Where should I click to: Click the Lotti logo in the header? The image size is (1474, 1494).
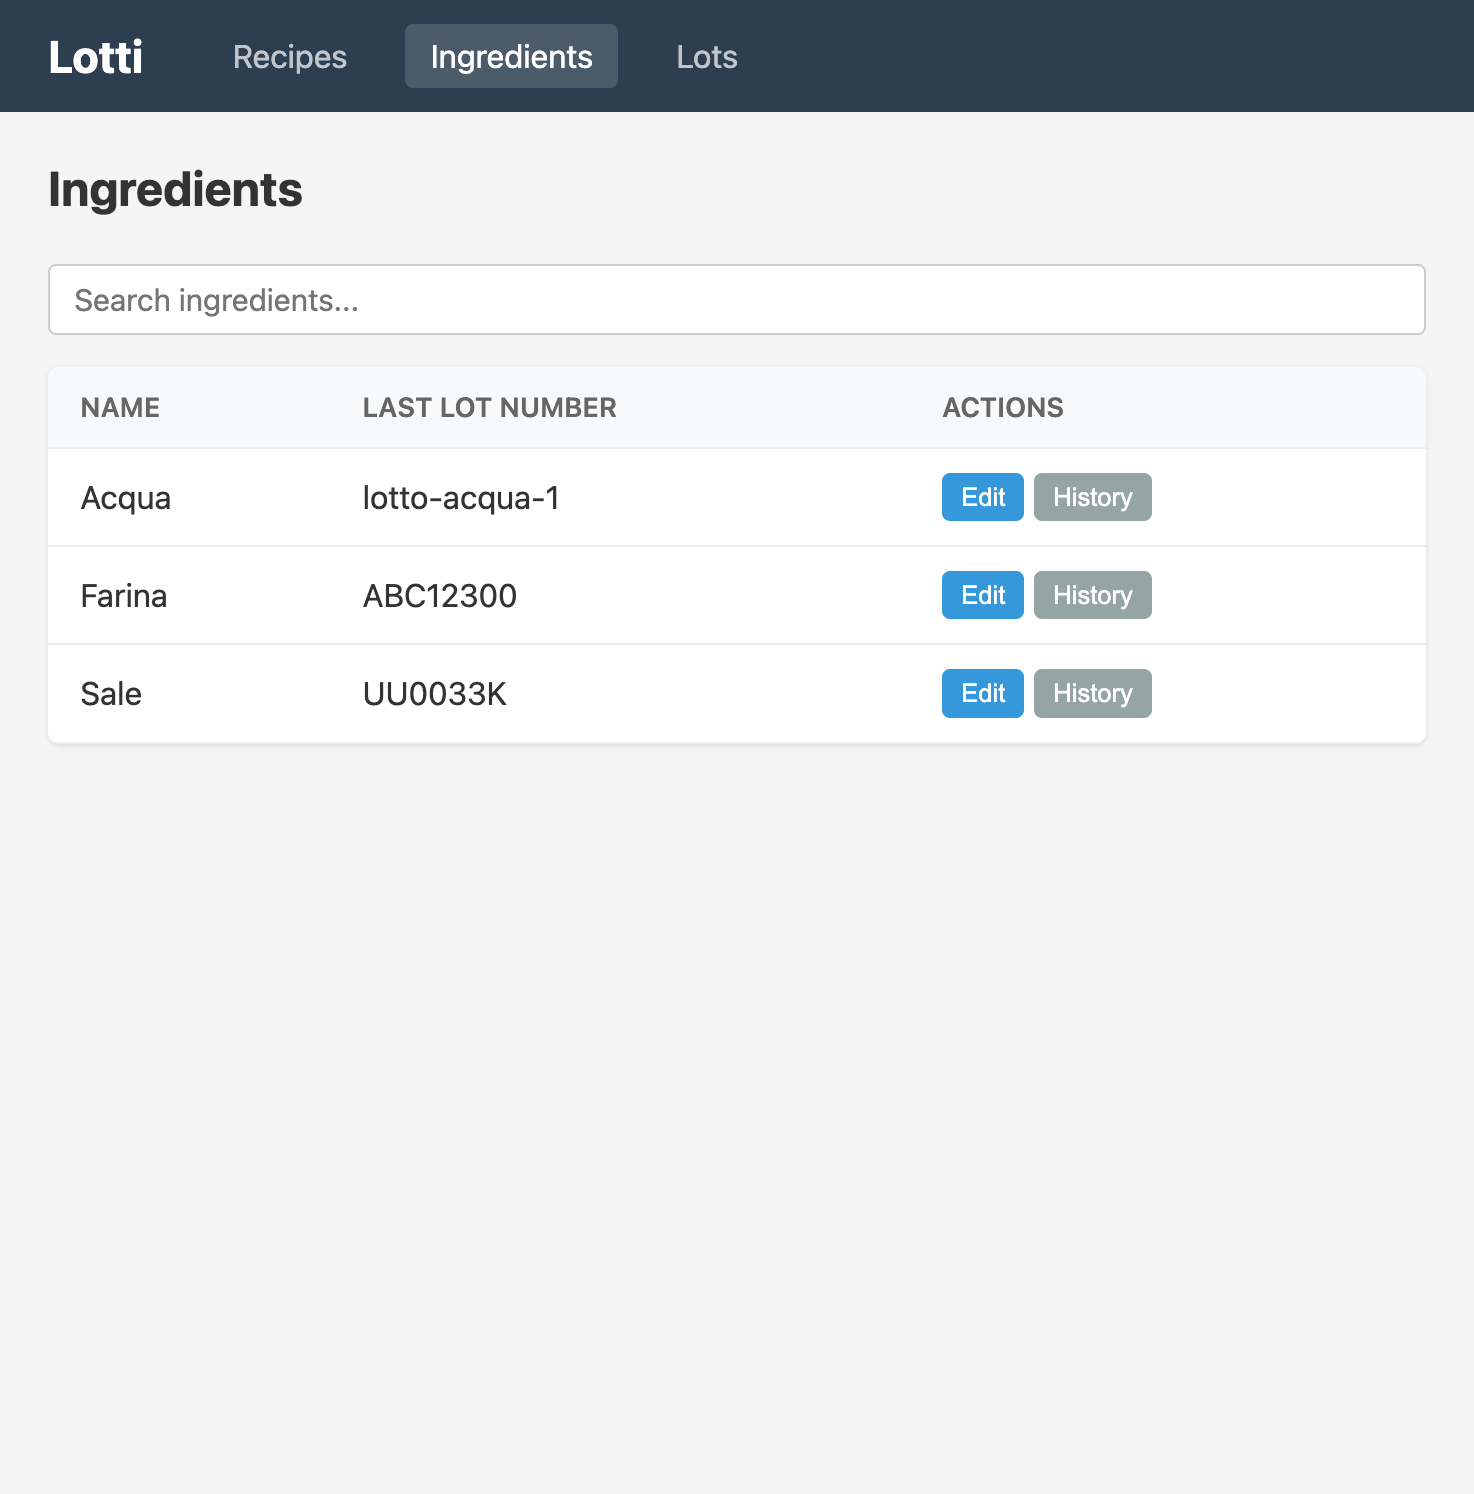pyautogui.click(x=96, y=57)
